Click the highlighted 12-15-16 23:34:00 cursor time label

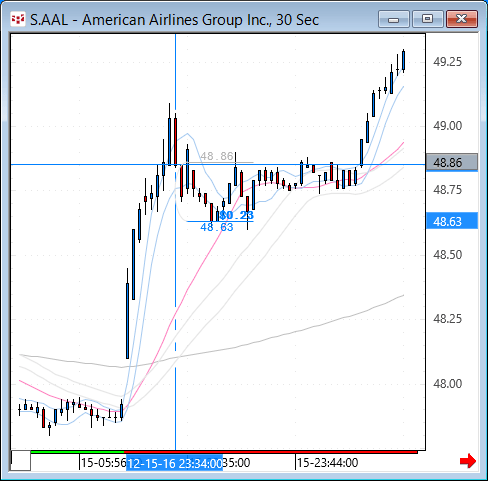tap(174, 463)
